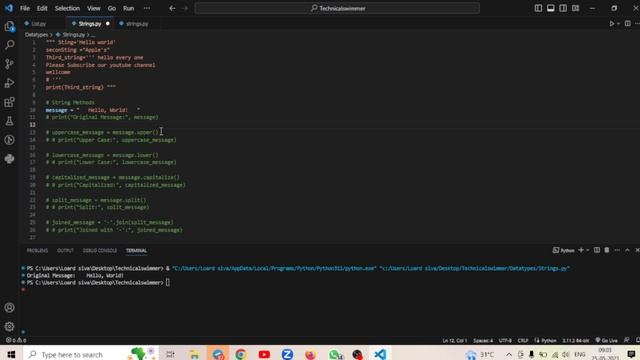Change line endings via CRLF status item
Screen dimensions: 640x360
tap(522, 340)
